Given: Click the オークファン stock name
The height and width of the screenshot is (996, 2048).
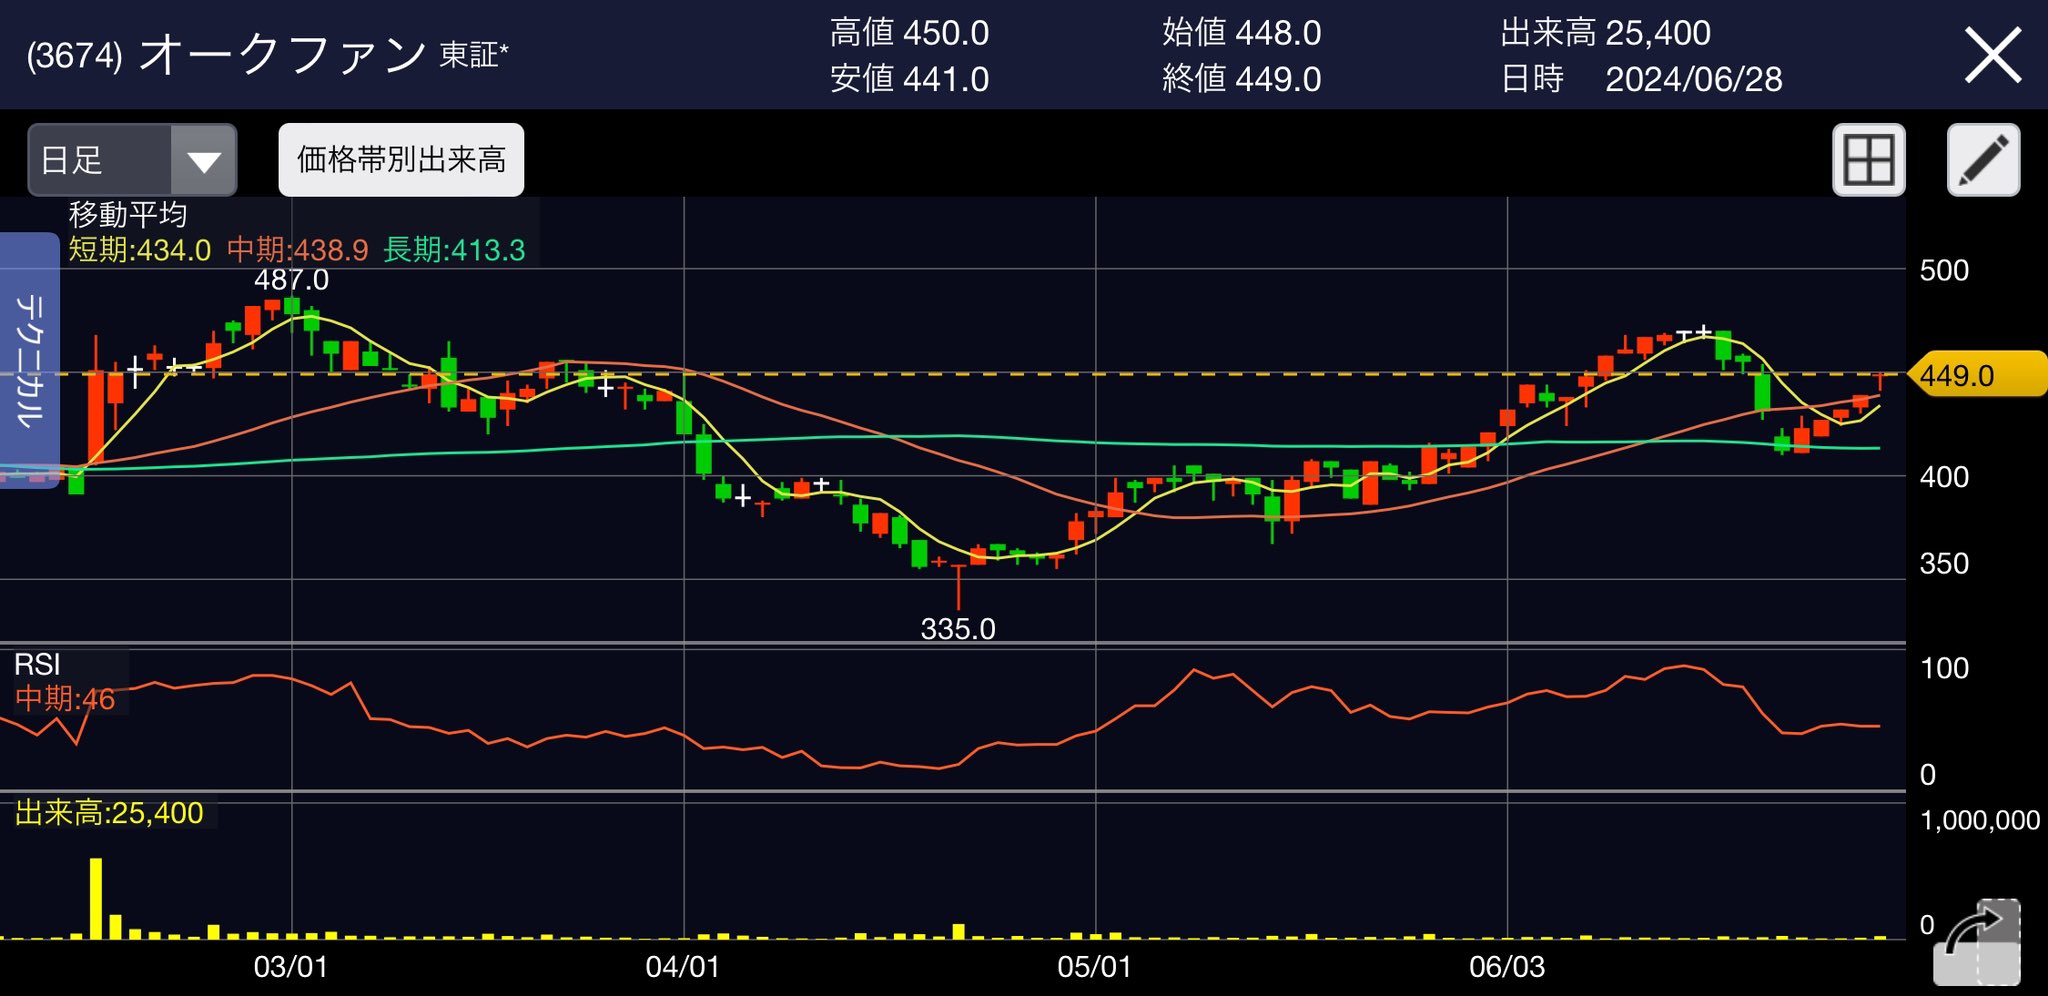Looking at the screenshot, I should [x=283, y=54].
